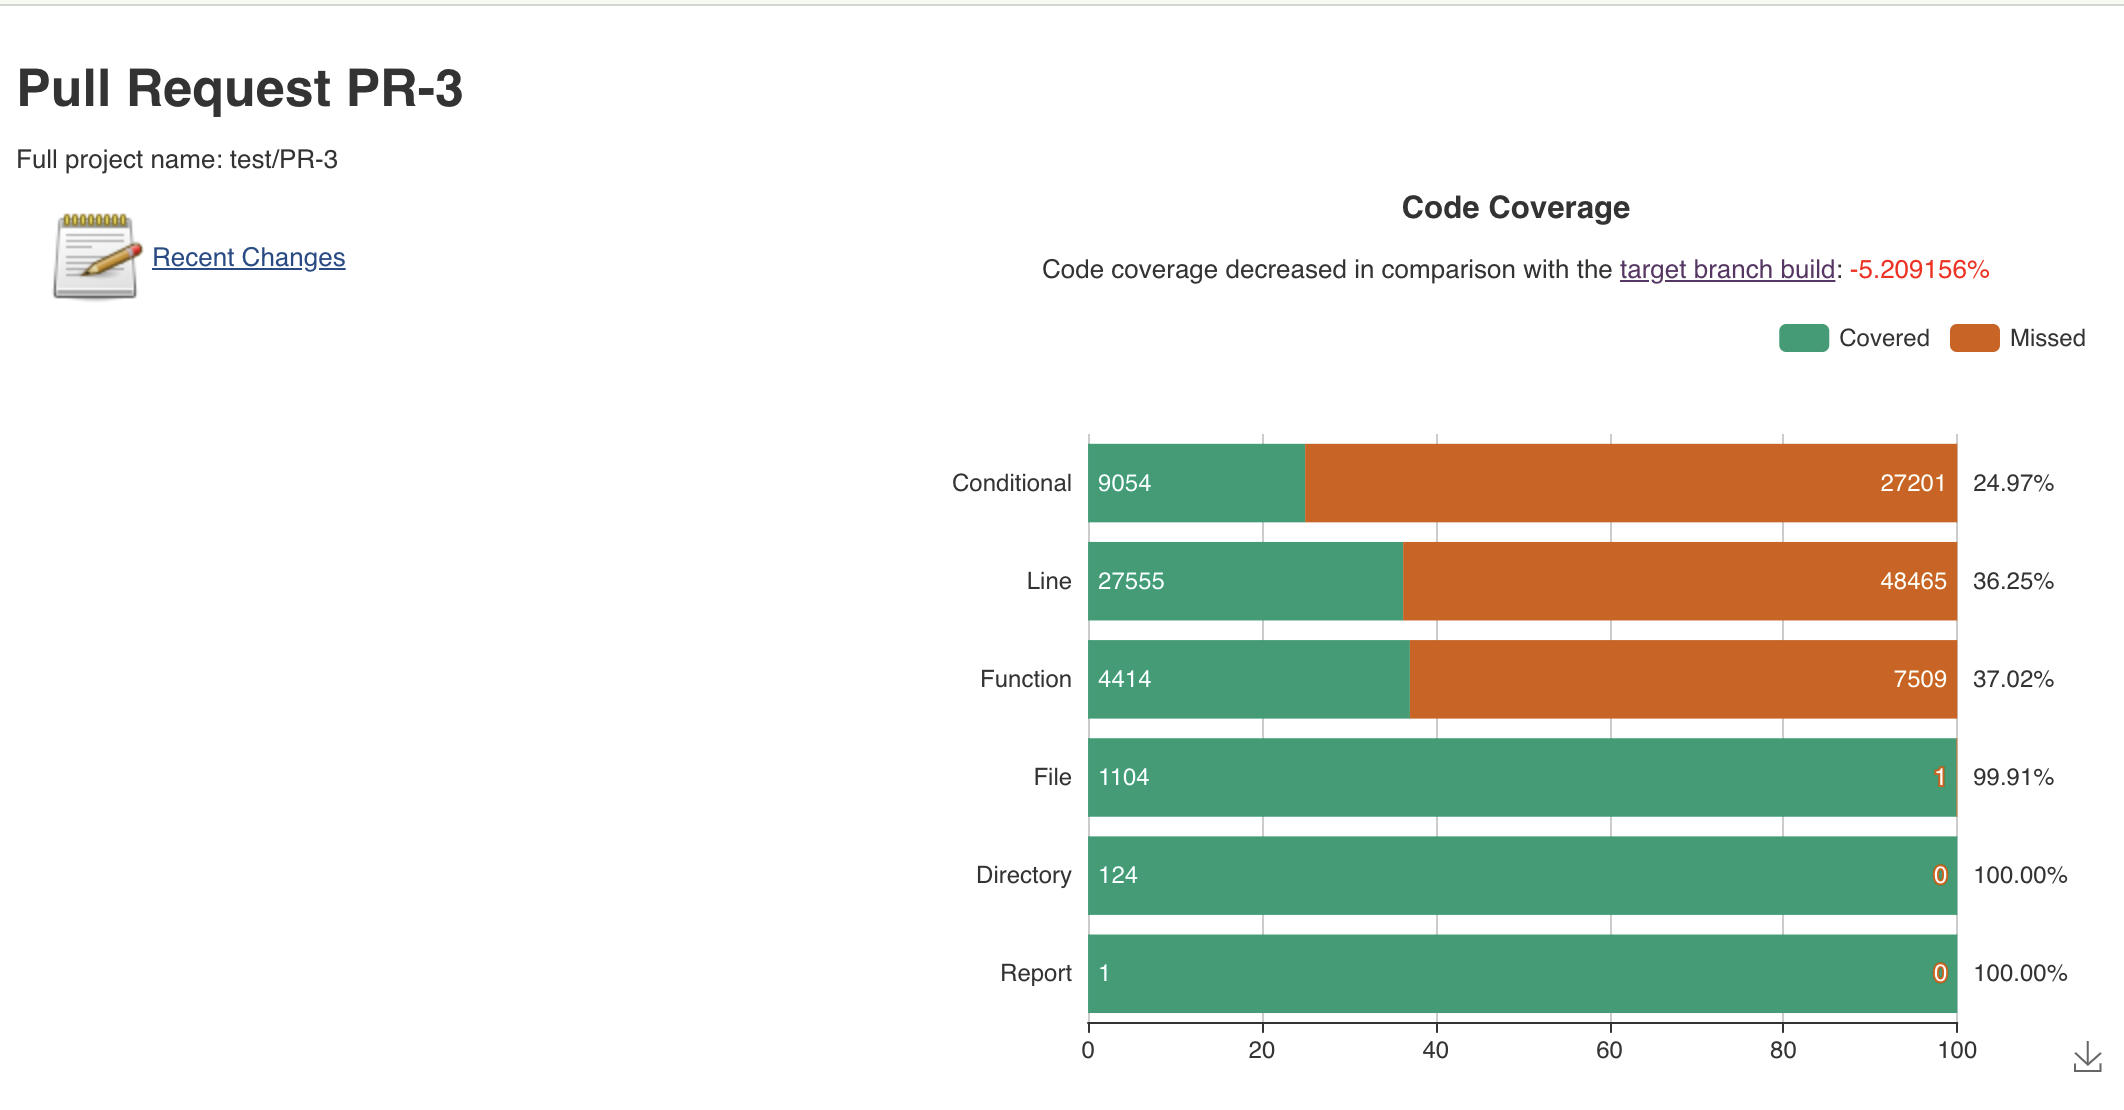Click the Conditional covered bar showing 9054
This screenshot has height=1110, width=2124.
click(x=1196, y=483)
